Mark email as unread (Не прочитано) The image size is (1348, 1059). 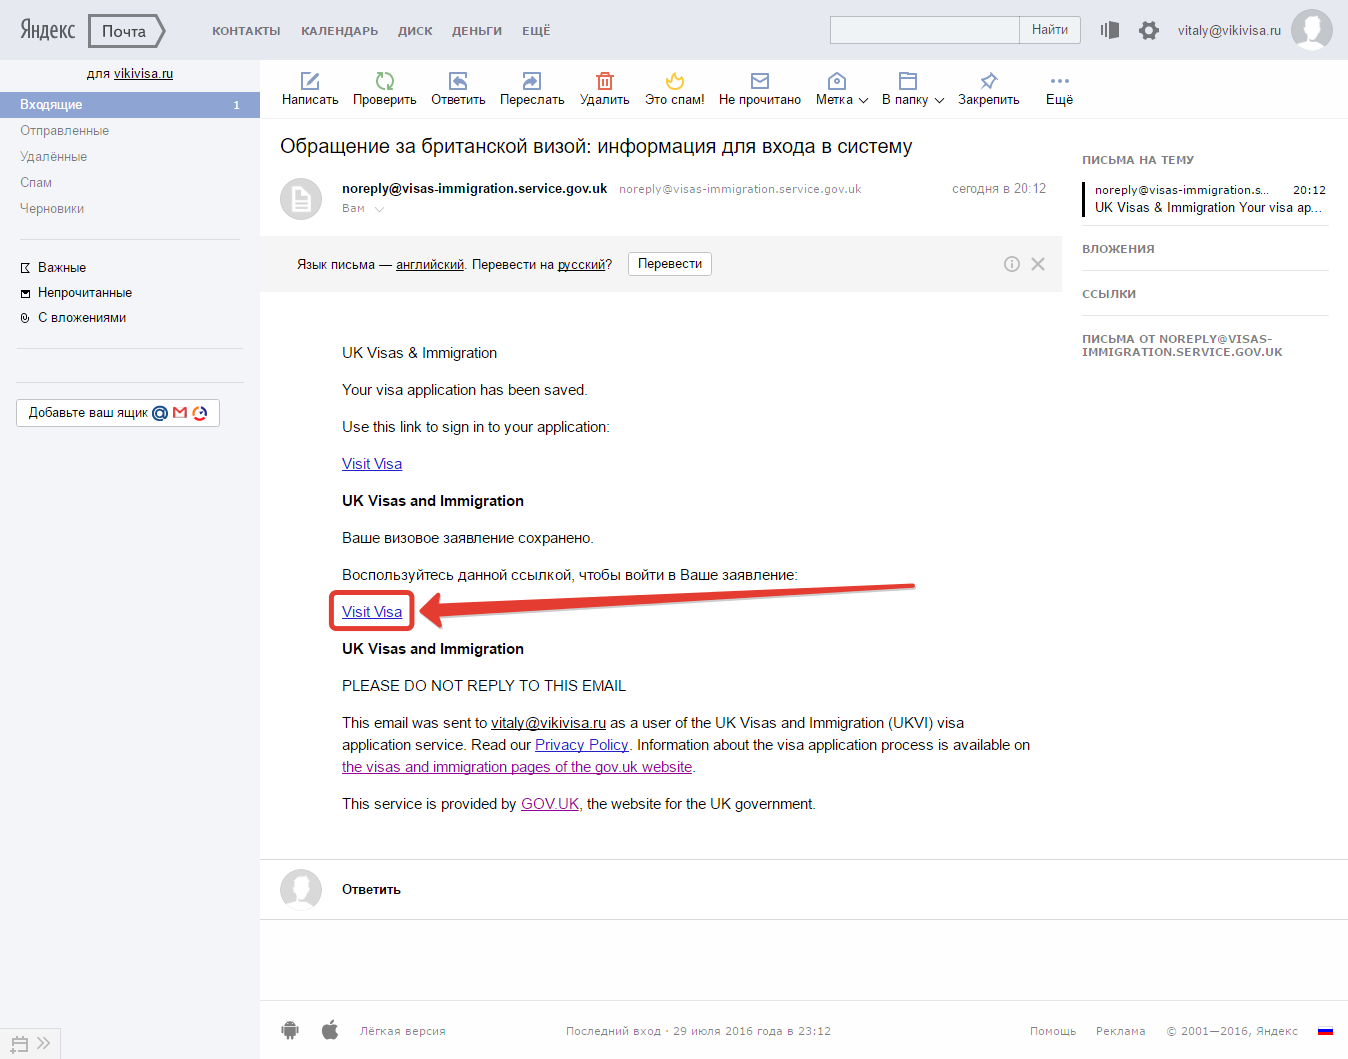coord(760,89)
